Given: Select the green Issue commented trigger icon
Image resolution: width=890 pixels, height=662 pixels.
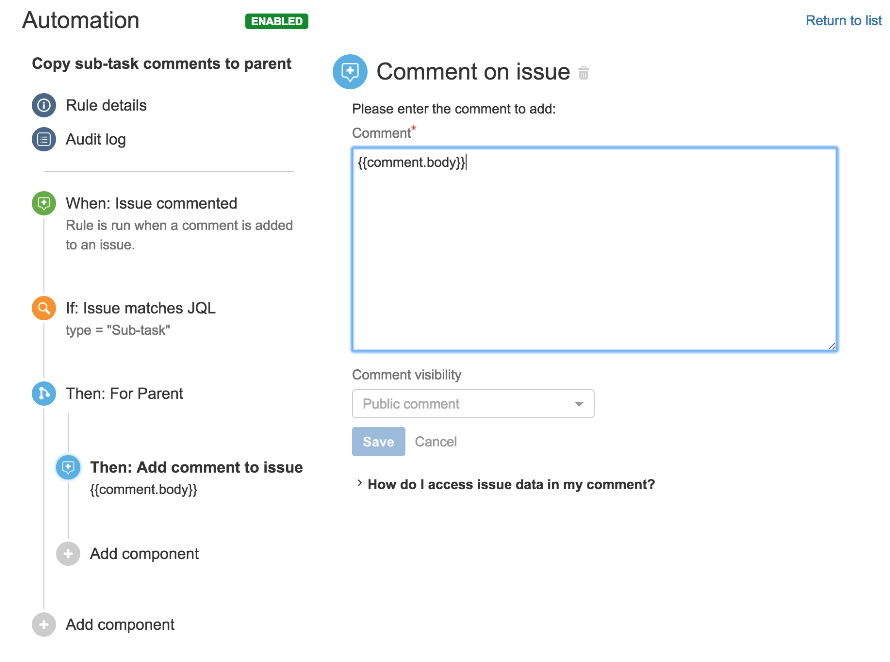Looking at the screenshot, I should [x=43, y=203].
